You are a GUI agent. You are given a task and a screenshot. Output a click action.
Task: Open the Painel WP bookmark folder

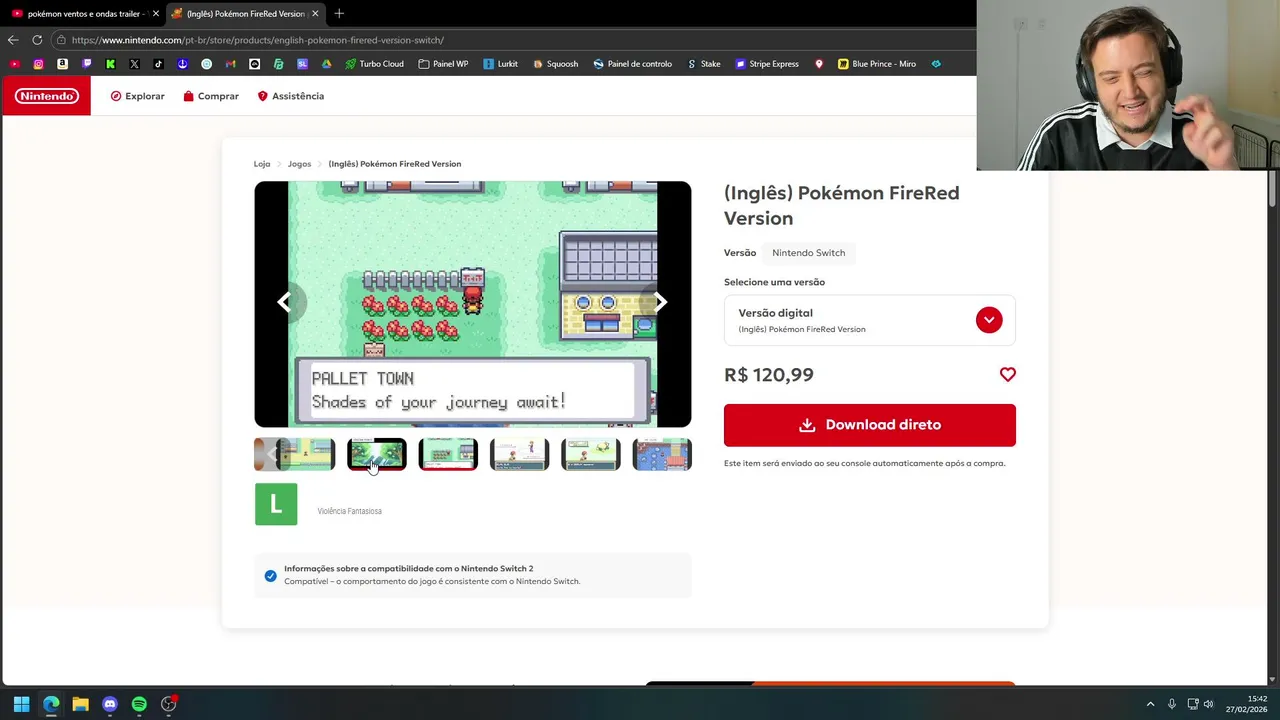[x=443, y=64]
